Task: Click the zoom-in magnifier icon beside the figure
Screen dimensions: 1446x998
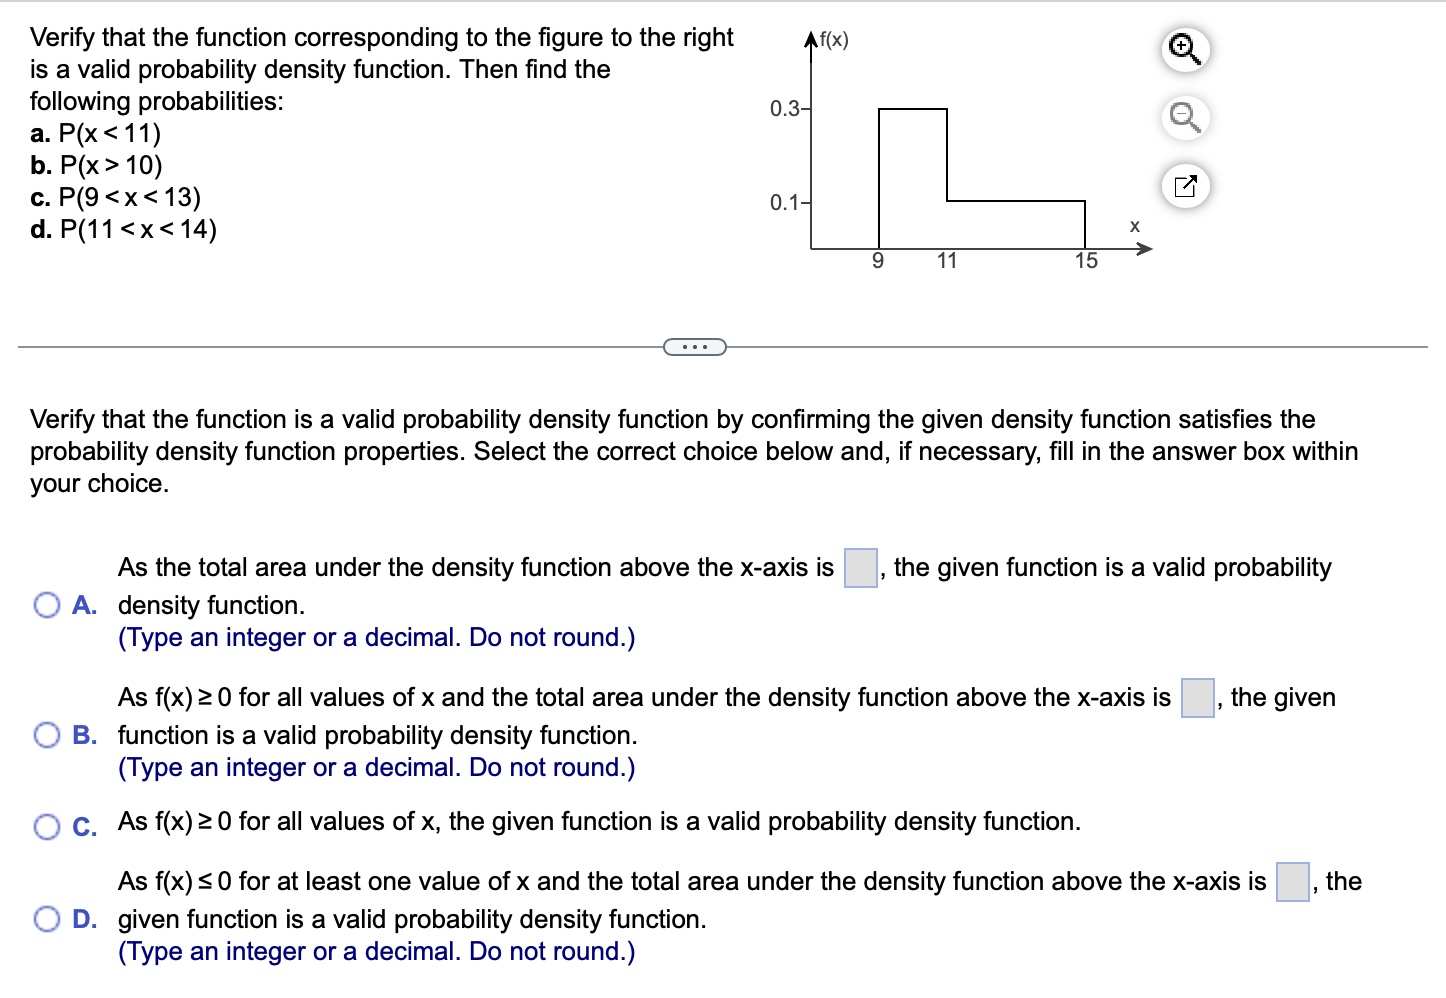Action: click(x=1185, y=50)
